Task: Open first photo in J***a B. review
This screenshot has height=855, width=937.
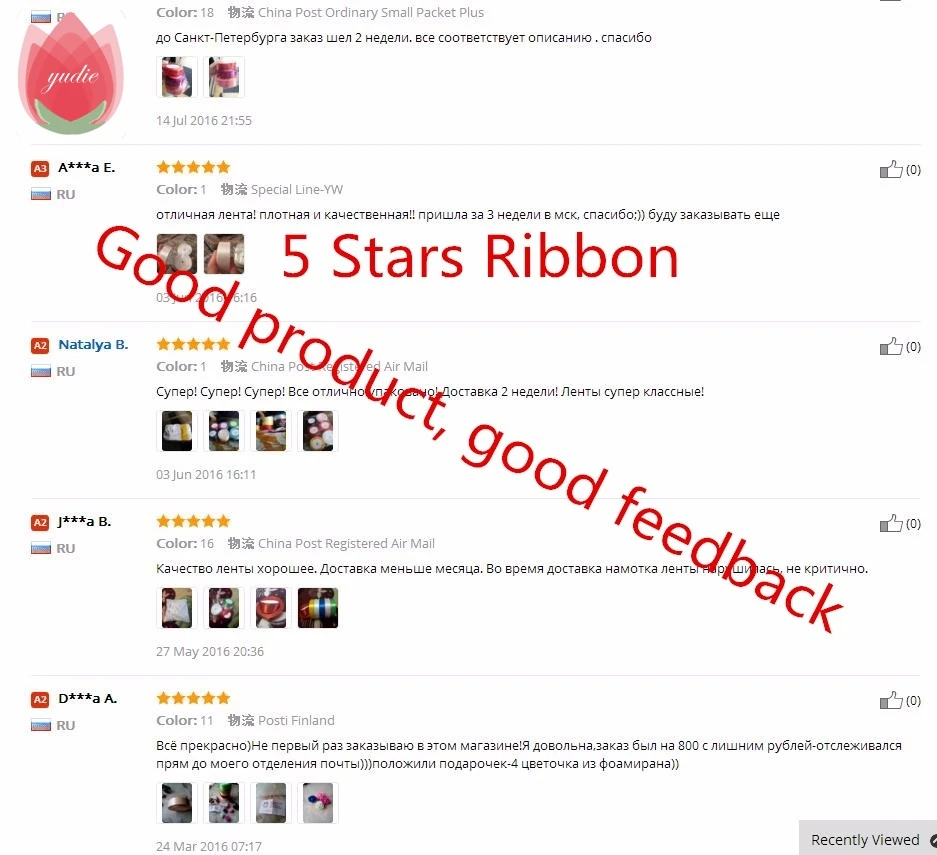Action: tap(177, 608)
